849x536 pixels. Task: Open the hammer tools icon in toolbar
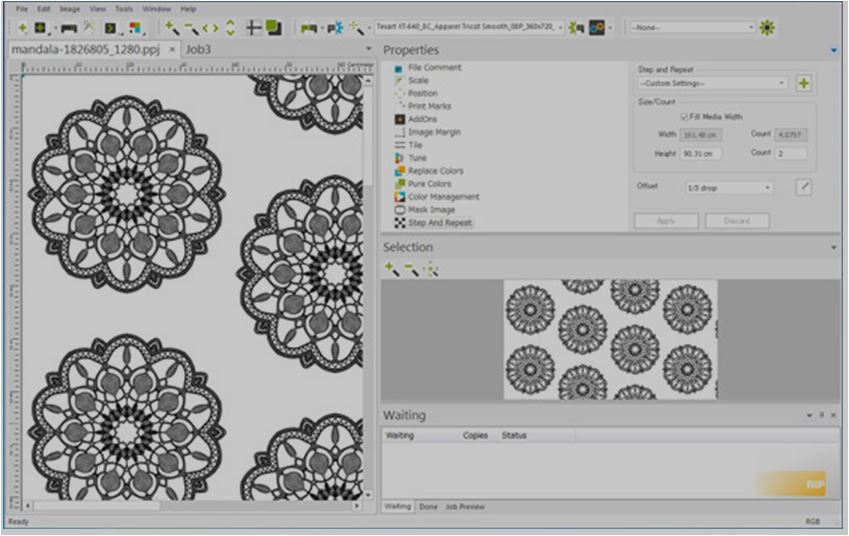[89, 28]
